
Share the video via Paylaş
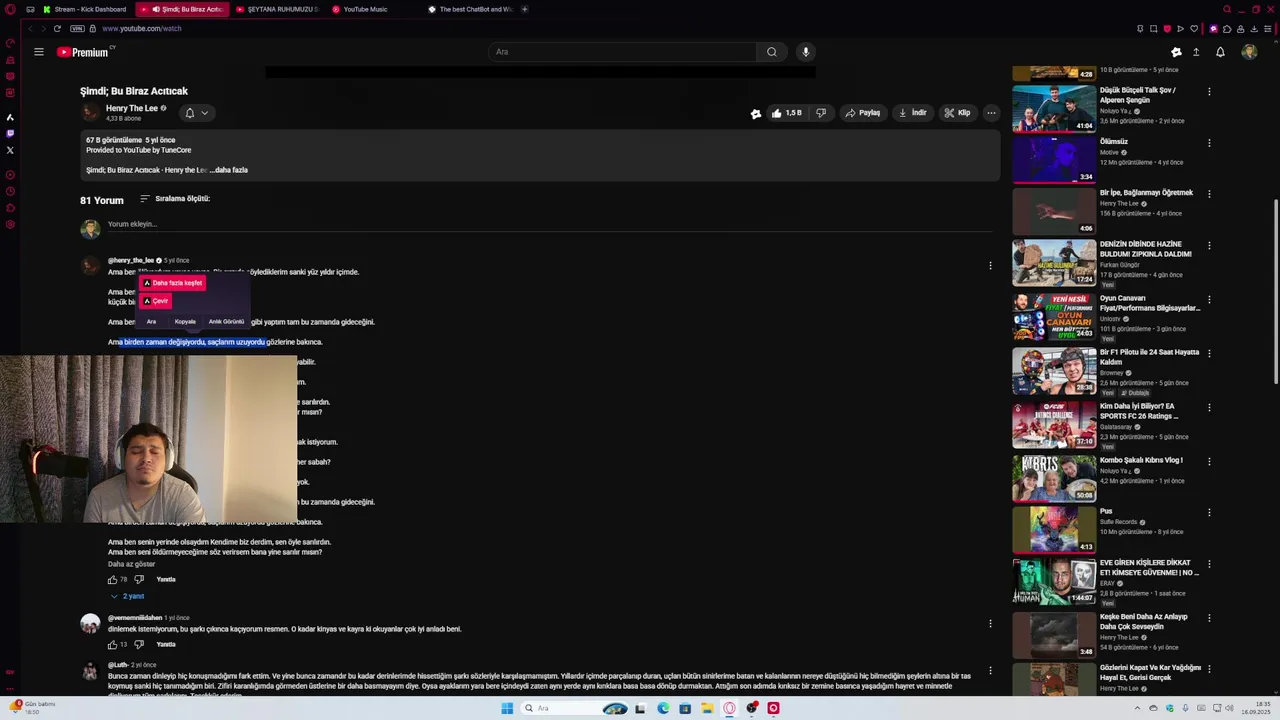pos(862,113)
